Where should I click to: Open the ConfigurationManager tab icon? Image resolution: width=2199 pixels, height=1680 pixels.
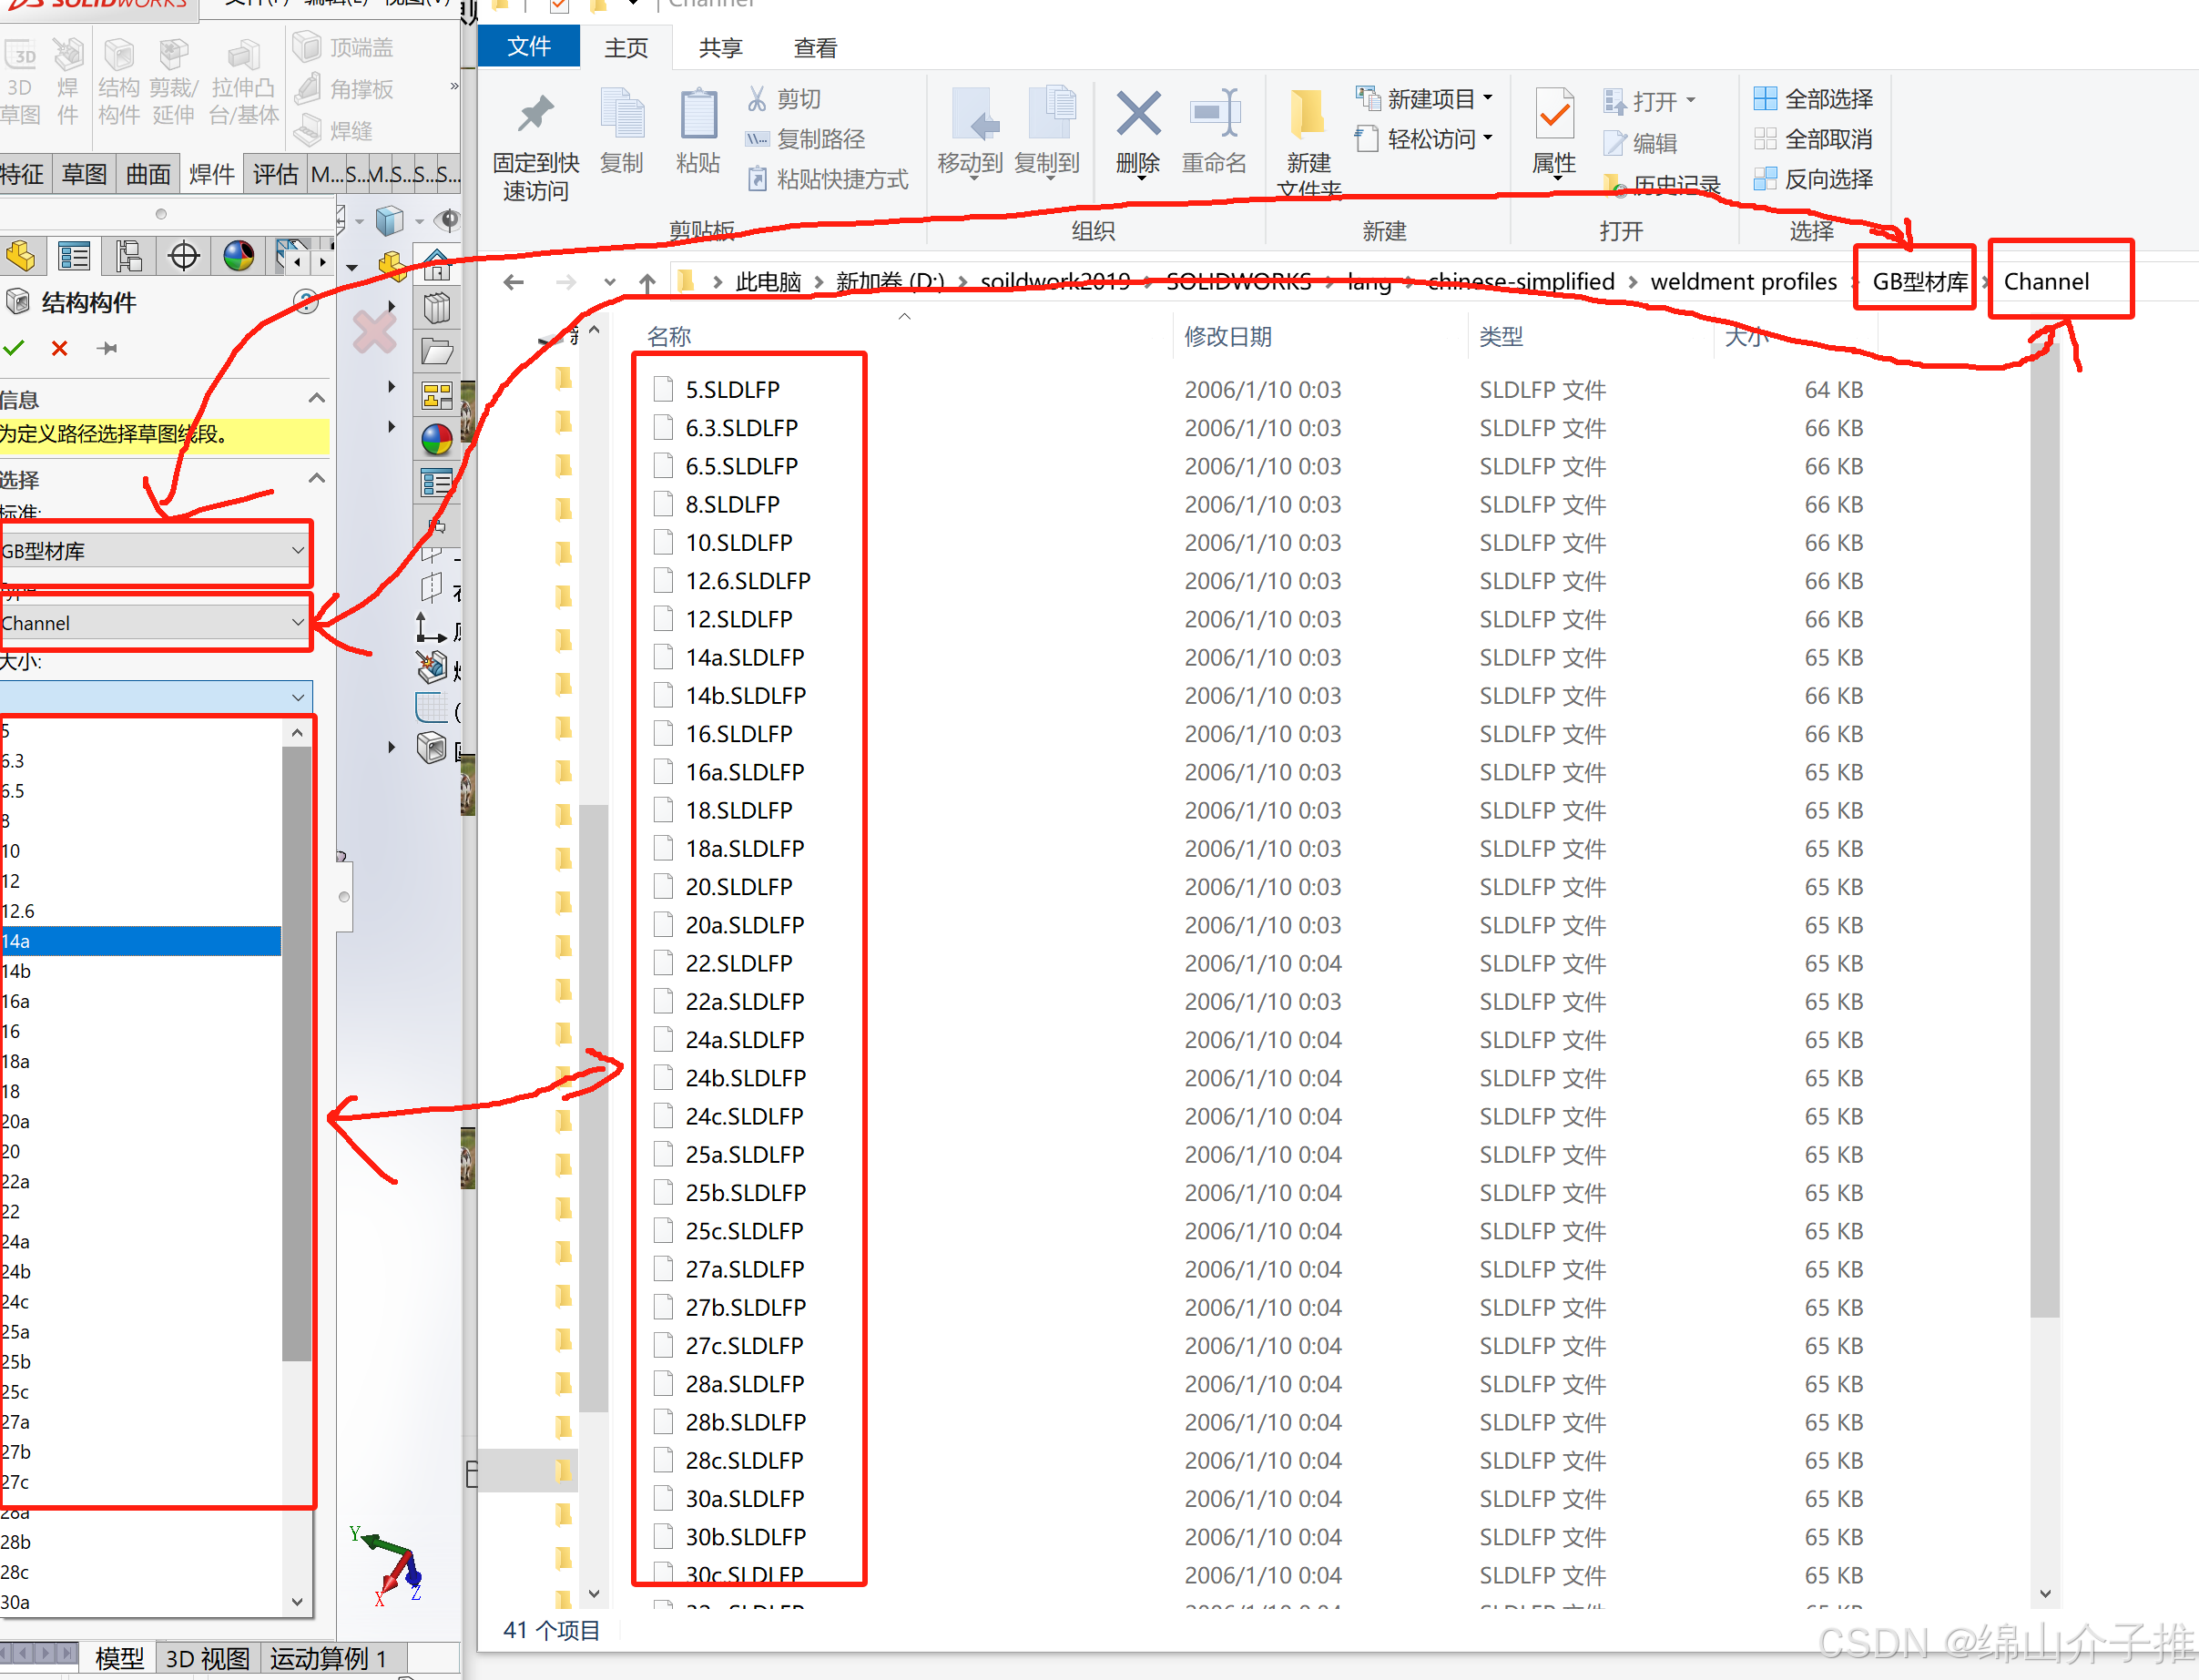click(x=129, y=257)
